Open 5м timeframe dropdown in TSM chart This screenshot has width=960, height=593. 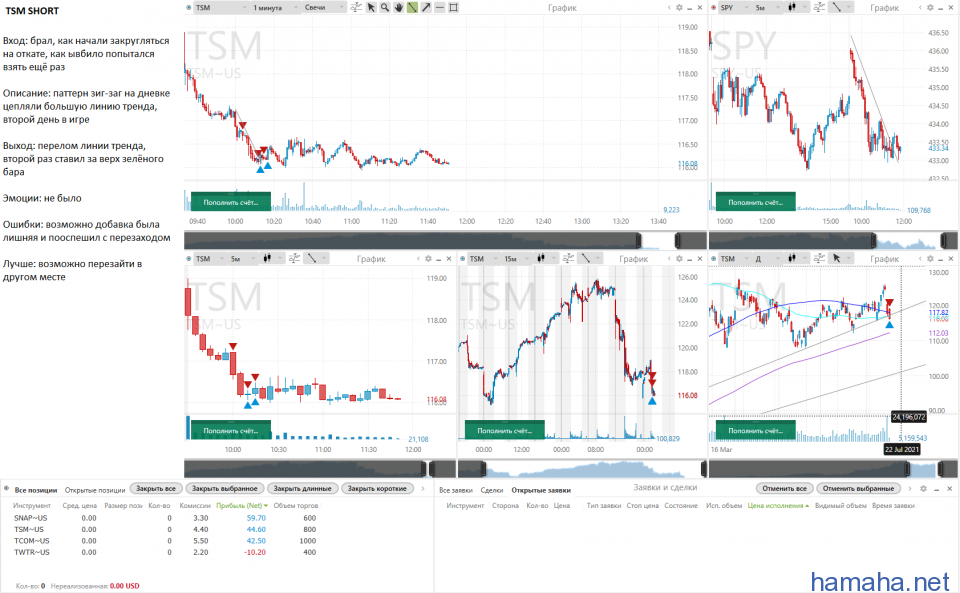pos(242,259)
